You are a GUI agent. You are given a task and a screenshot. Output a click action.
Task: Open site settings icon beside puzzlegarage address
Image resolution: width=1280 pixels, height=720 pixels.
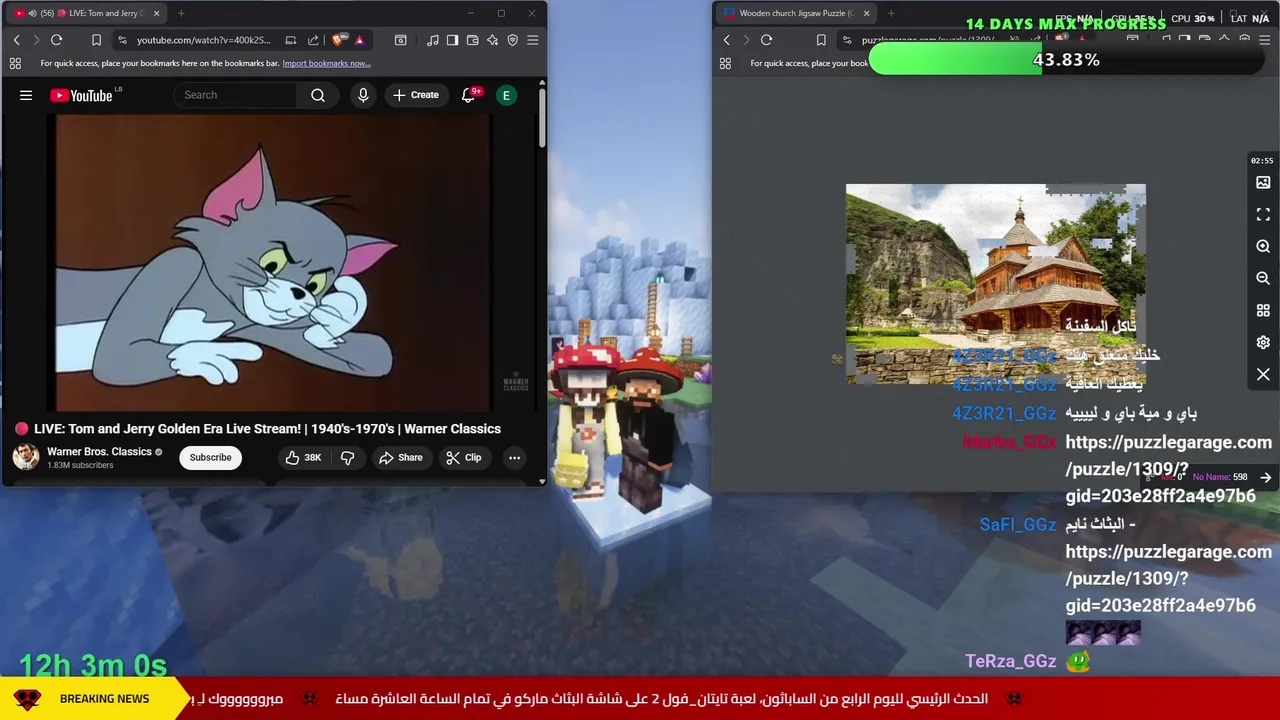[847, 40]
